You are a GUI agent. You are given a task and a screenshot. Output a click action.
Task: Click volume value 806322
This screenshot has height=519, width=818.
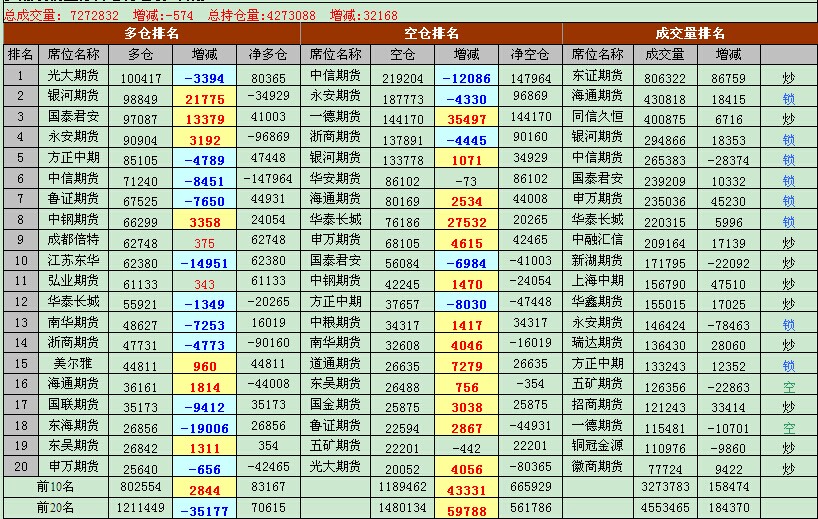(x=665, y=78)
